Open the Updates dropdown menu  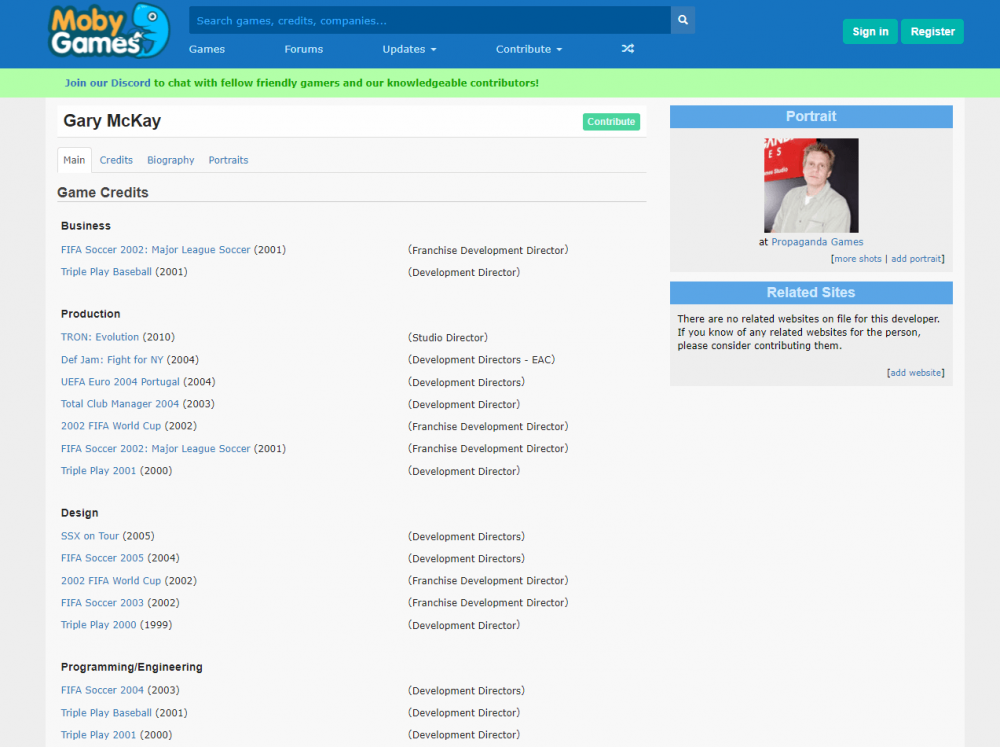tap(409, 49)
